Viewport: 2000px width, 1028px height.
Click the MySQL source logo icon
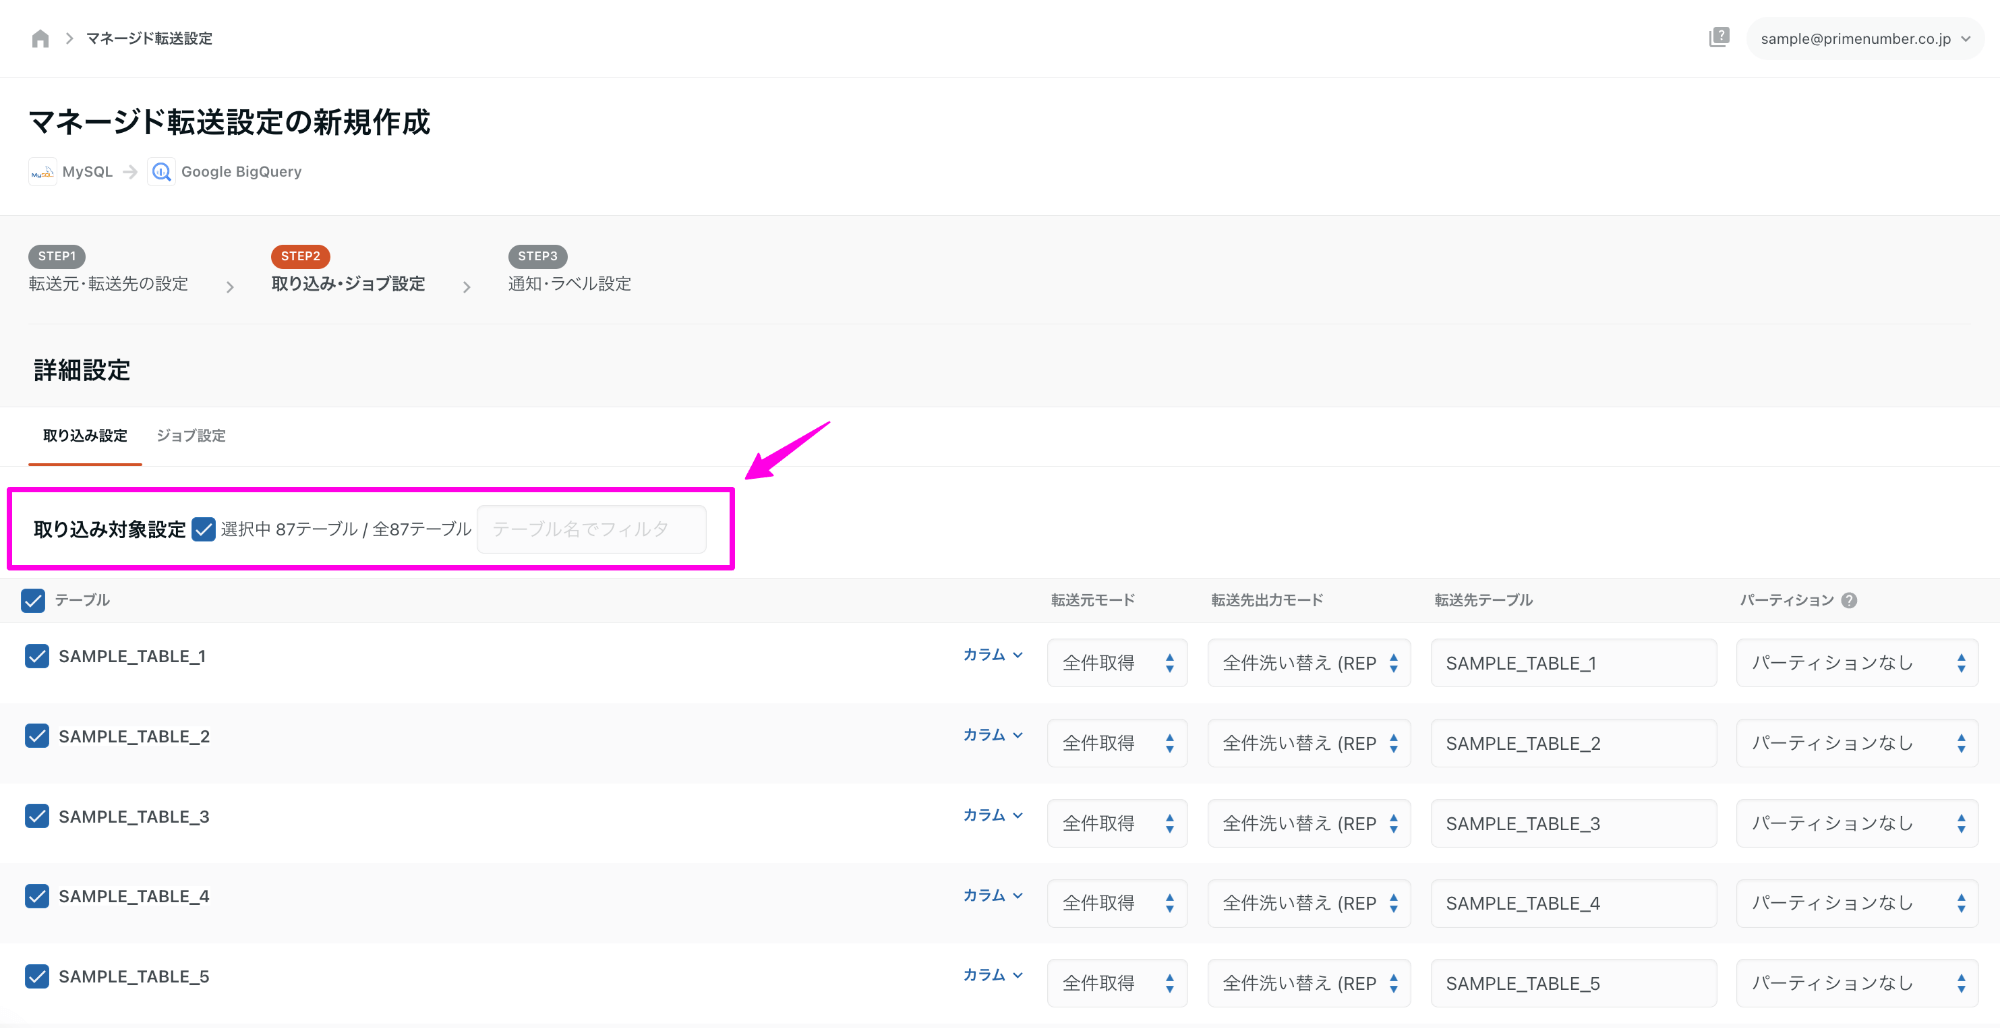point(42,172)
